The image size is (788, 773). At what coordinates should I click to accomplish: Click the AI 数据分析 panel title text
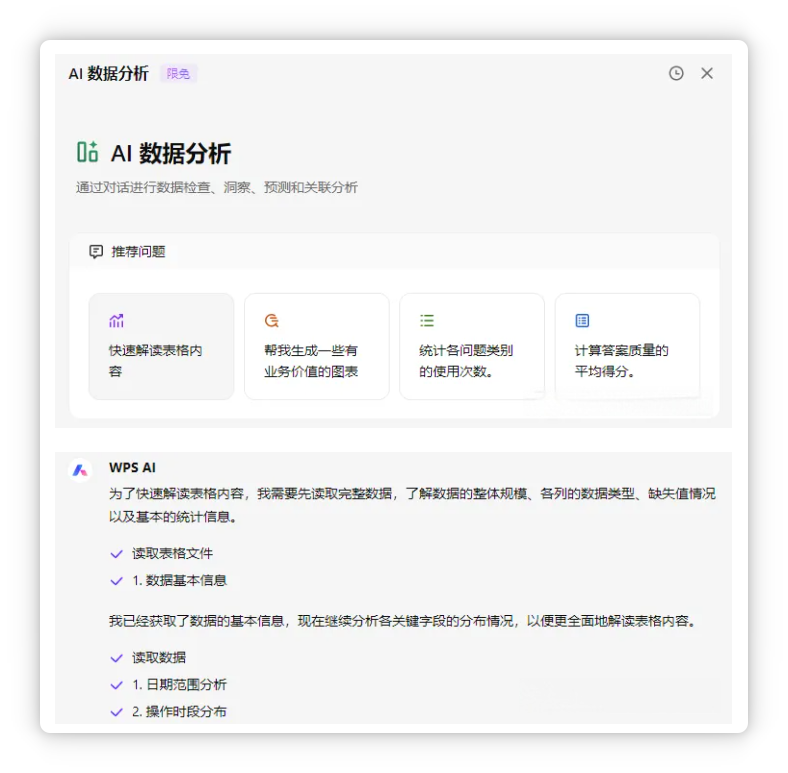tap(109, 74)
